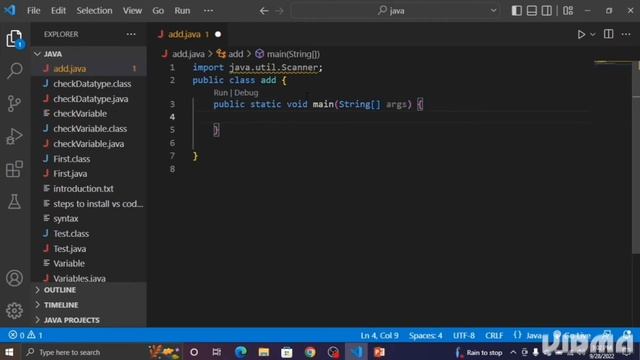
Task: Open checkVariable.java file
Action: 89,144
